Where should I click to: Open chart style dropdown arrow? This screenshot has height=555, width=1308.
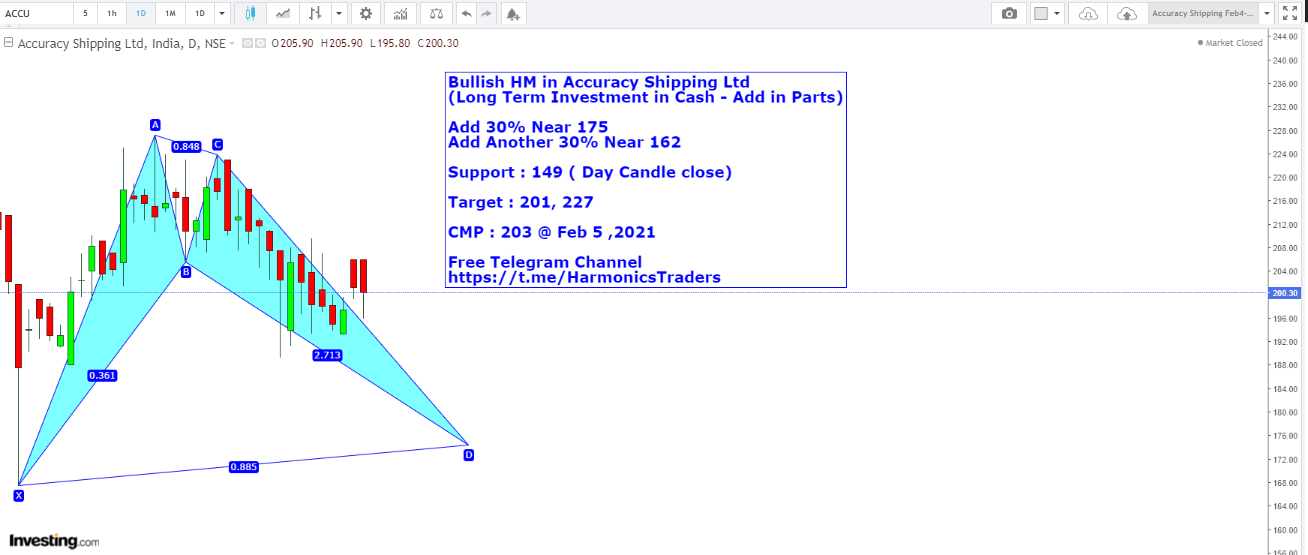340,13
